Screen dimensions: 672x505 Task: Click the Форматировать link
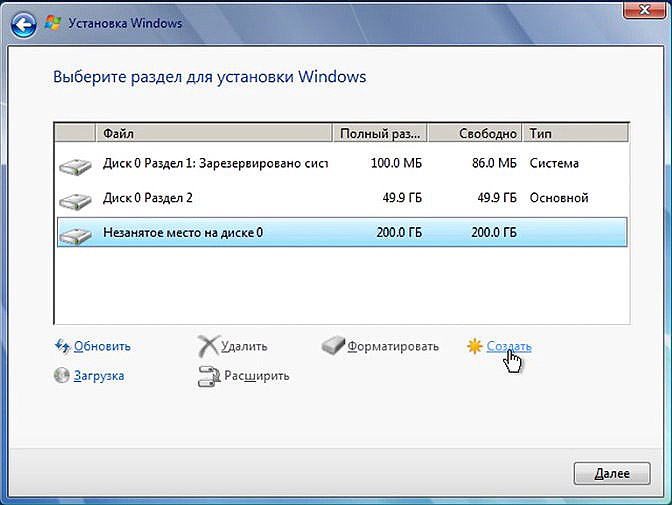click(393, 346)
